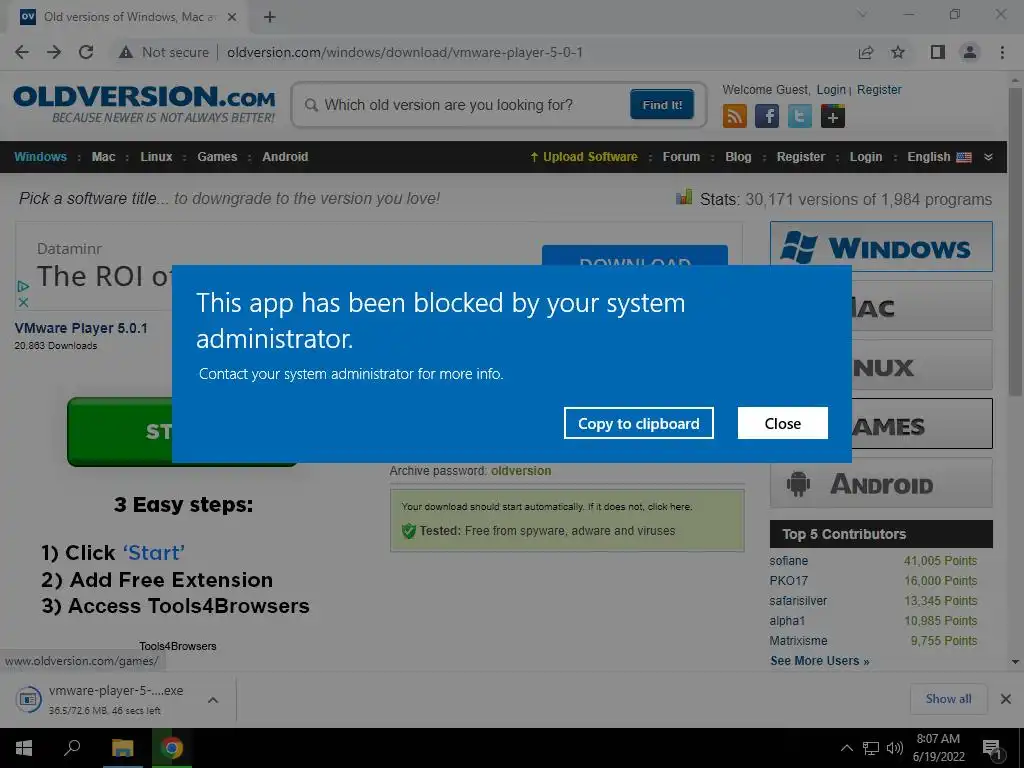1024x768 pixels.
Task: Click the address bar URL
Action: click(405, 52)
